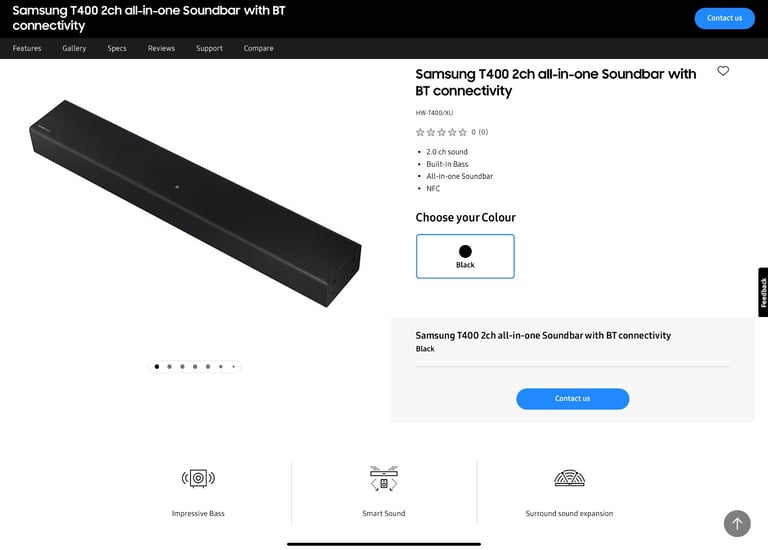Select the second carousel pagination dot
Viewport: 768px width, 550px height.
169,366
